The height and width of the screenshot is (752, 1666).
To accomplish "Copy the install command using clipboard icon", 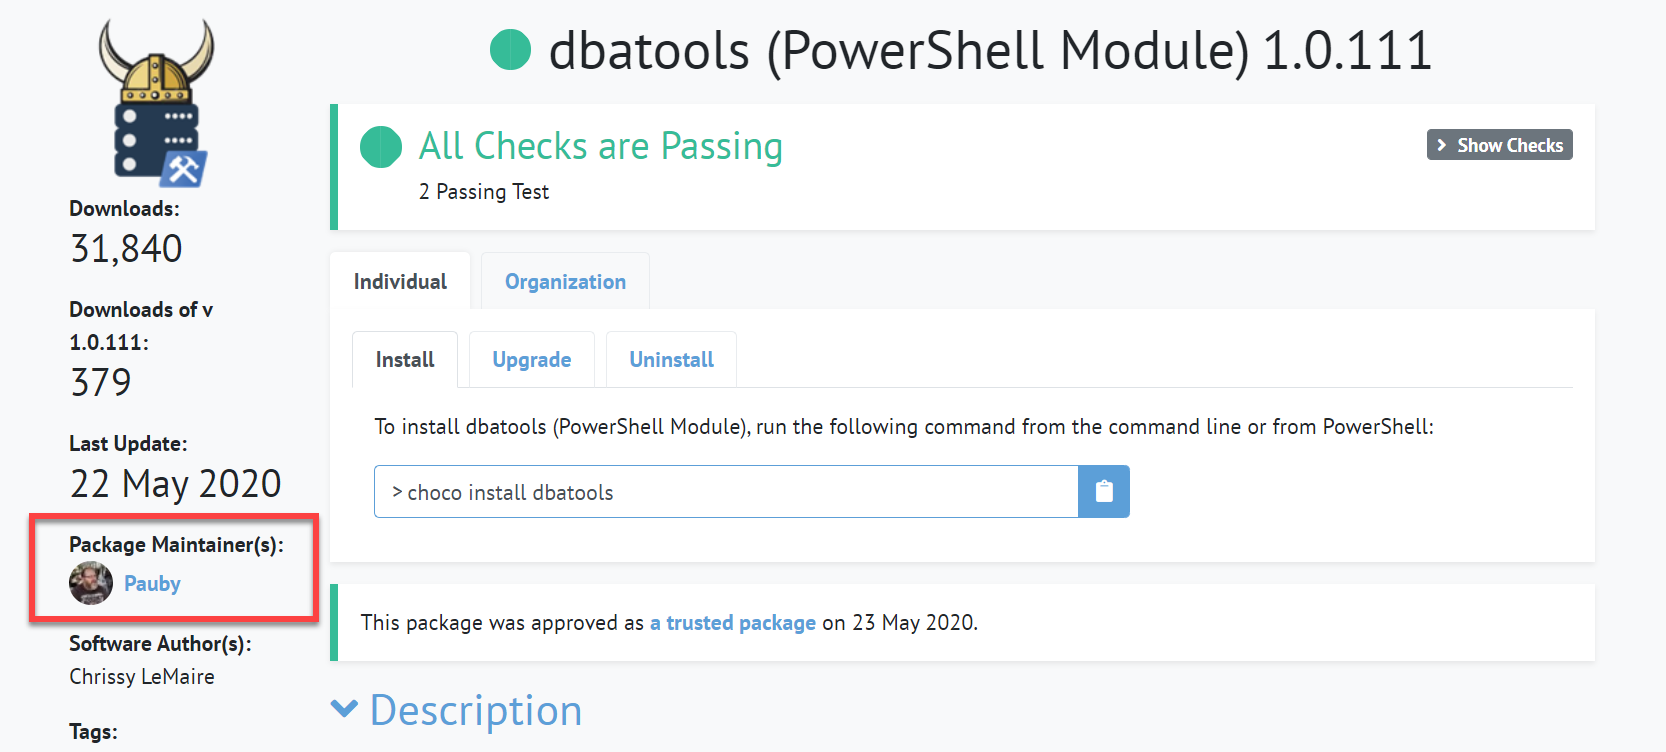I will (x=1103, y=491).
